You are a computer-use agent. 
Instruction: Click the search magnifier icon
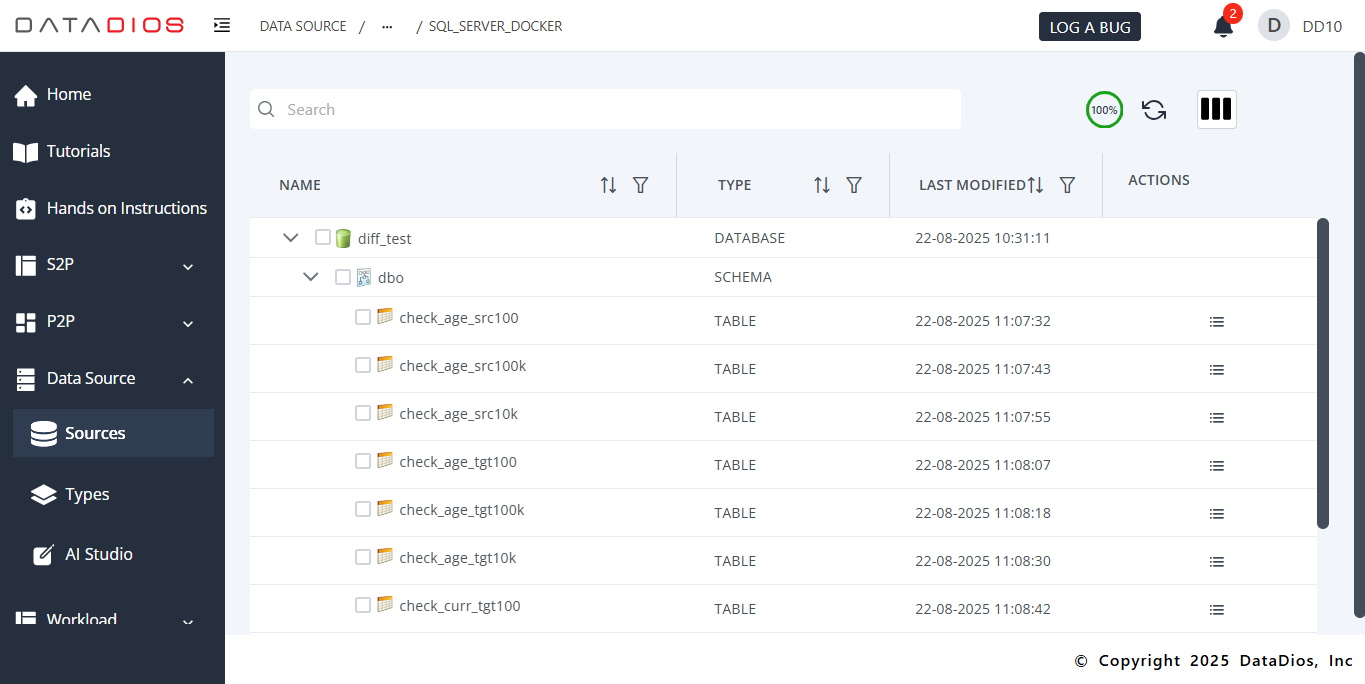266,109
